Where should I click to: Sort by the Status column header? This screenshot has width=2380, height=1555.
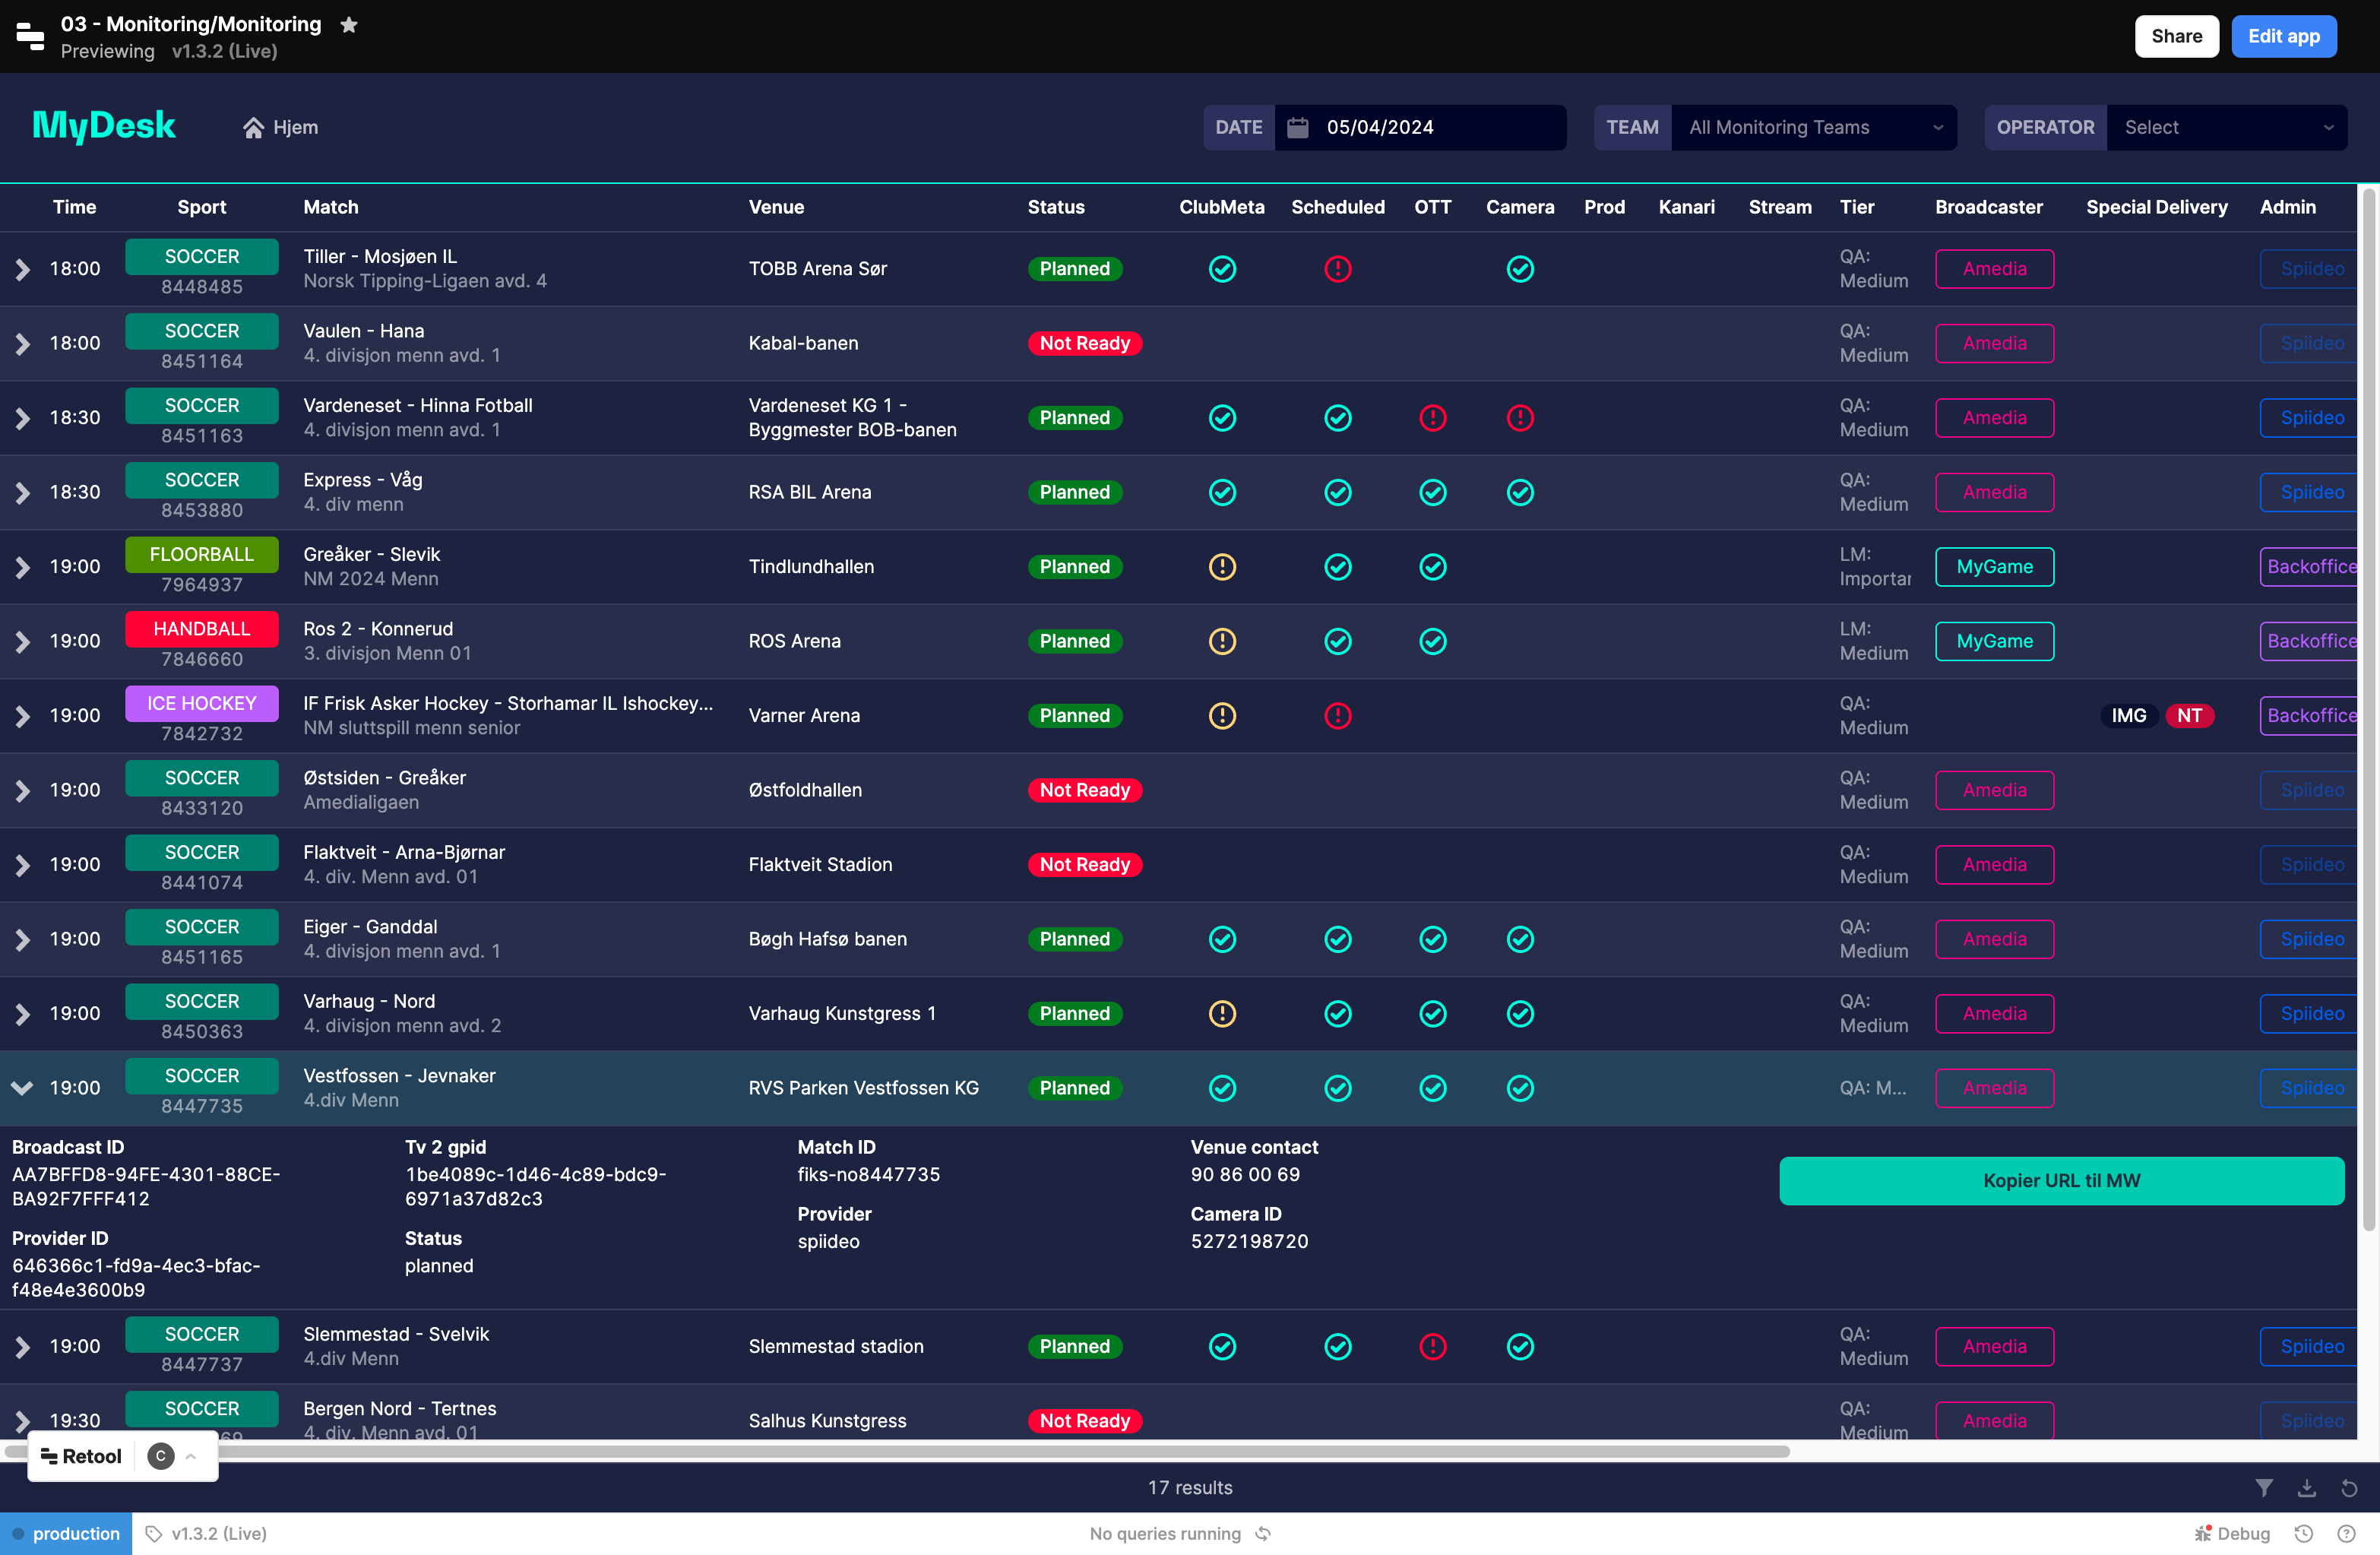[1056, 207]
